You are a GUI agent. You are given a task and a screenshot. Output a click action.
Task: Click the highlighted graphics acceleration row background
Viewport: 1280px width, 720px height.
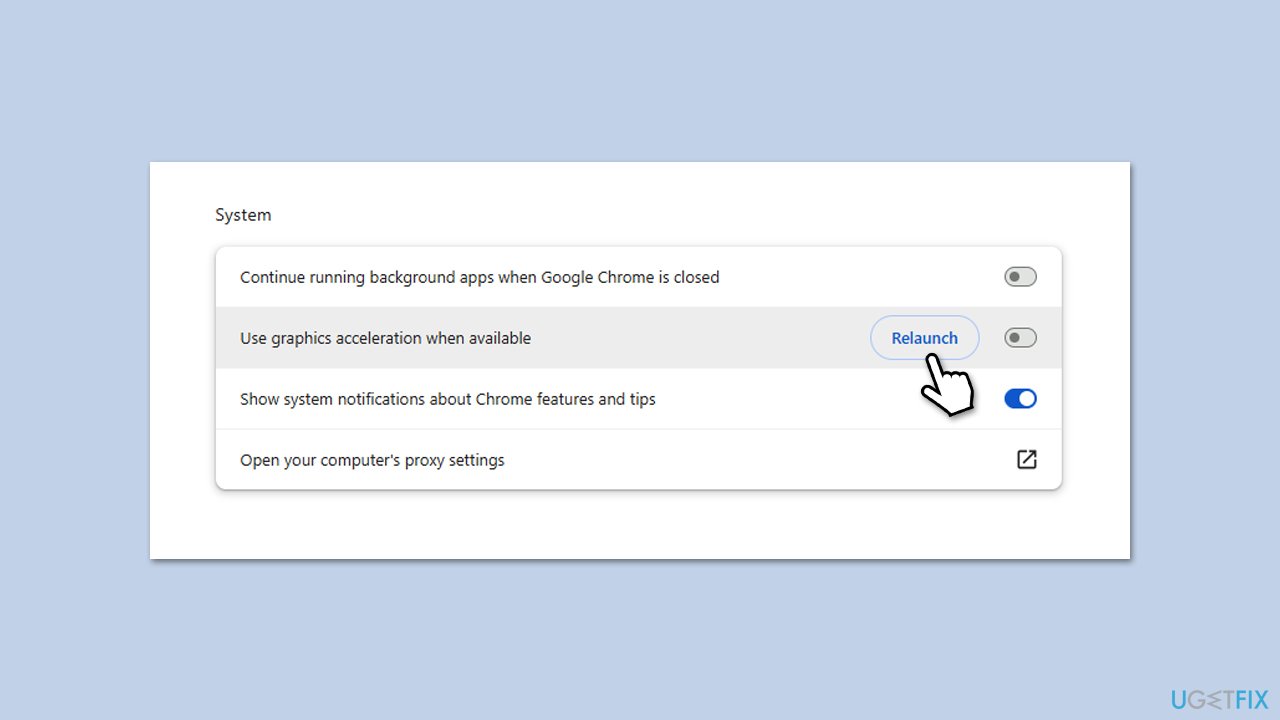point(700,338)
